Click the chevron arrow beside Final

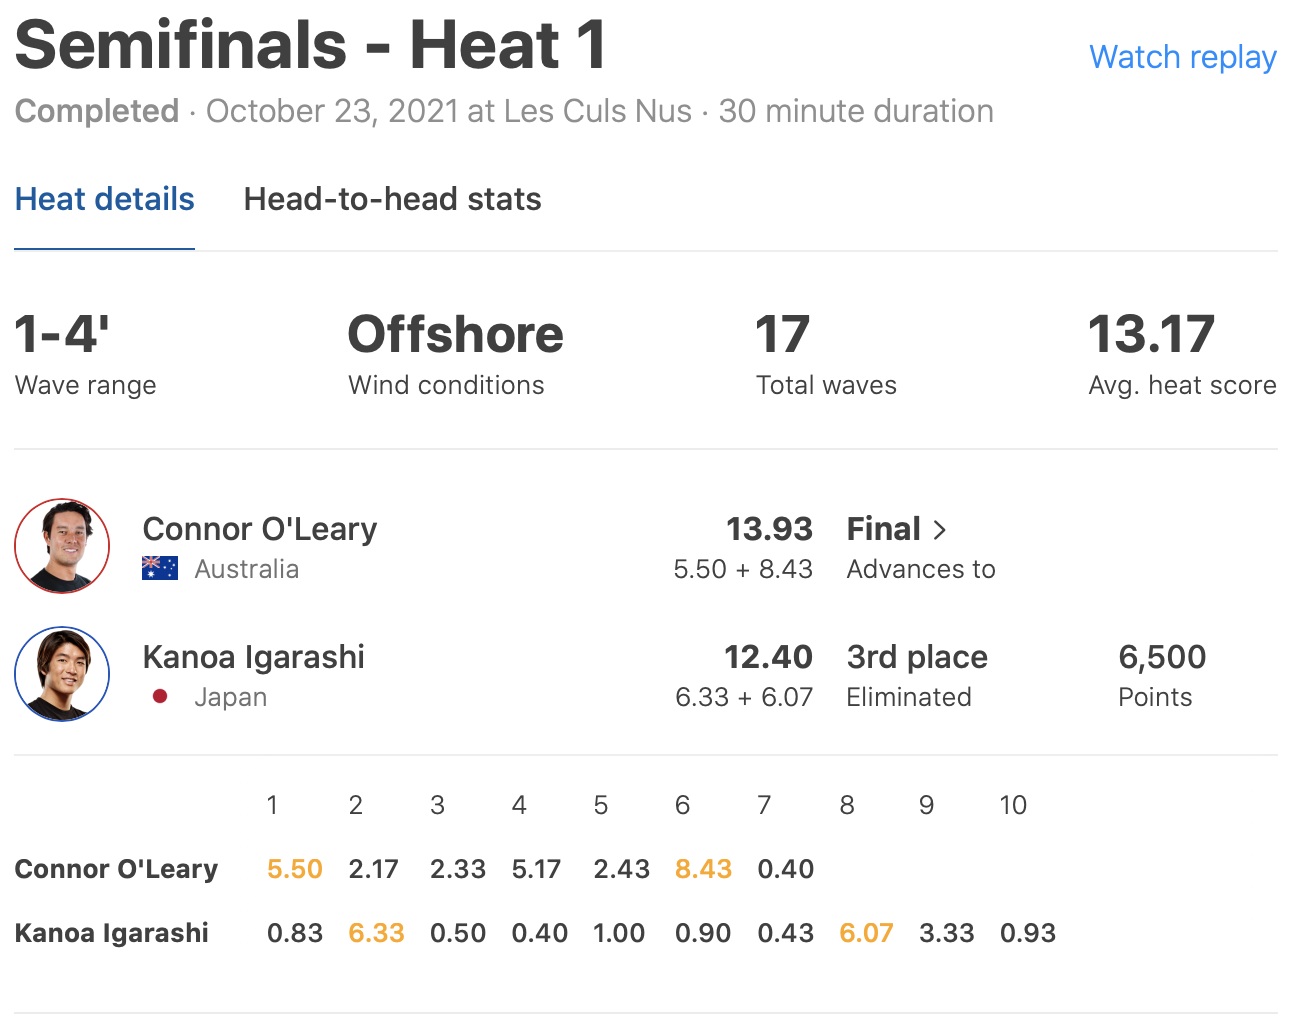pos(939,530)
